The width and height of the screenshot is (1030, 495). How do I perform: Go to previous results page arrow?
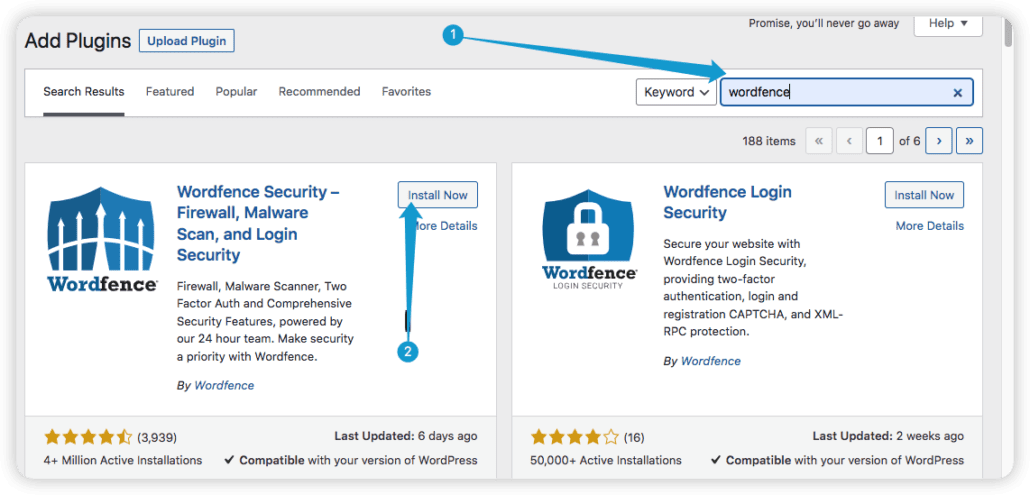[x=849, y=140]
